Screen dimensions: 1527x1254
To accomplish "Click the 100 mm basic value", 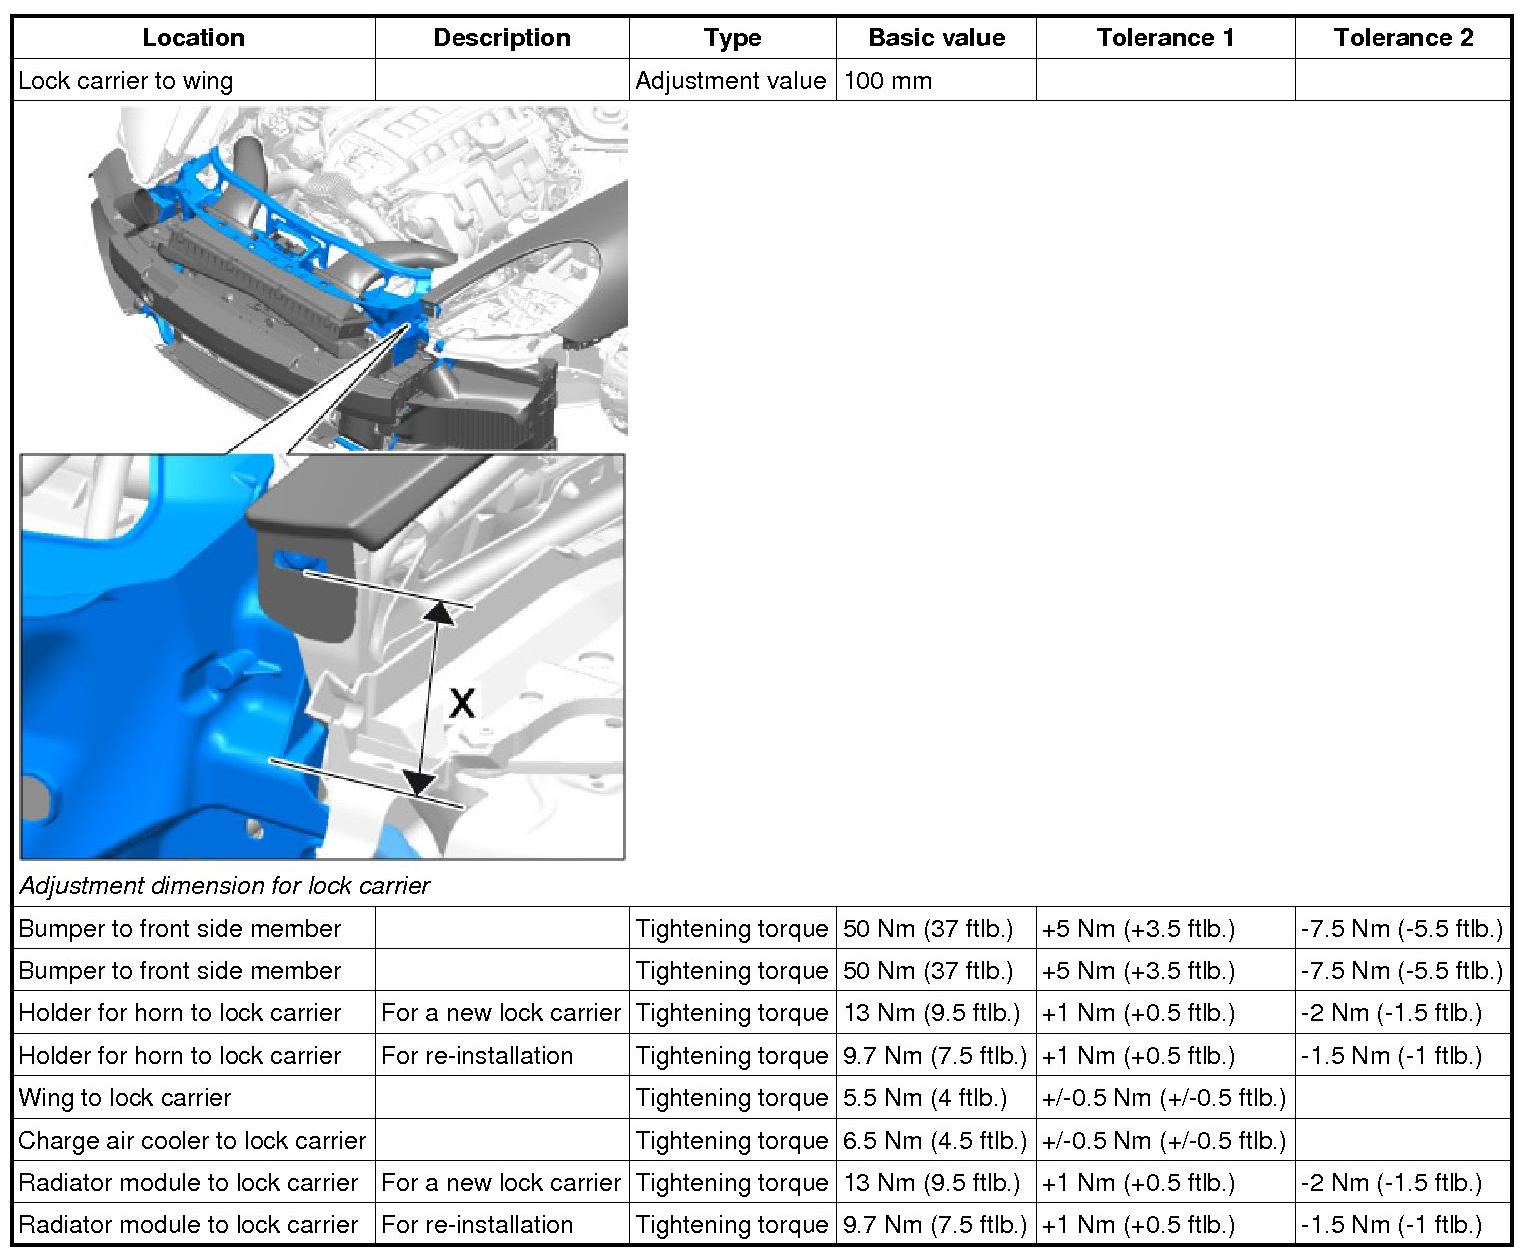I will pyautogui.click(x=888, y=81).
